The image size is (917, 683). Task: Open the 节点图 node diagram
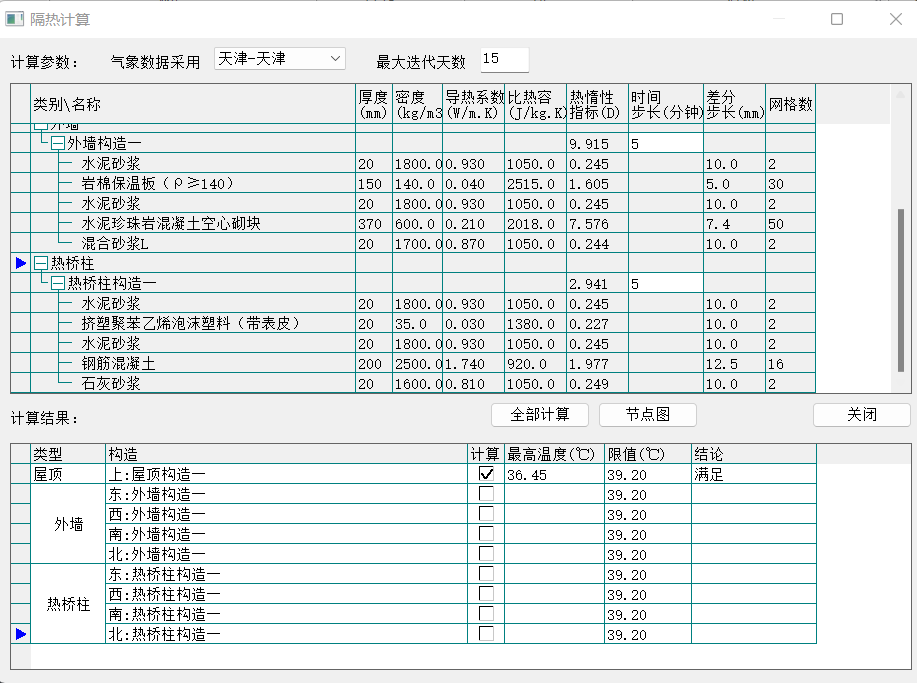click(647, 415)
